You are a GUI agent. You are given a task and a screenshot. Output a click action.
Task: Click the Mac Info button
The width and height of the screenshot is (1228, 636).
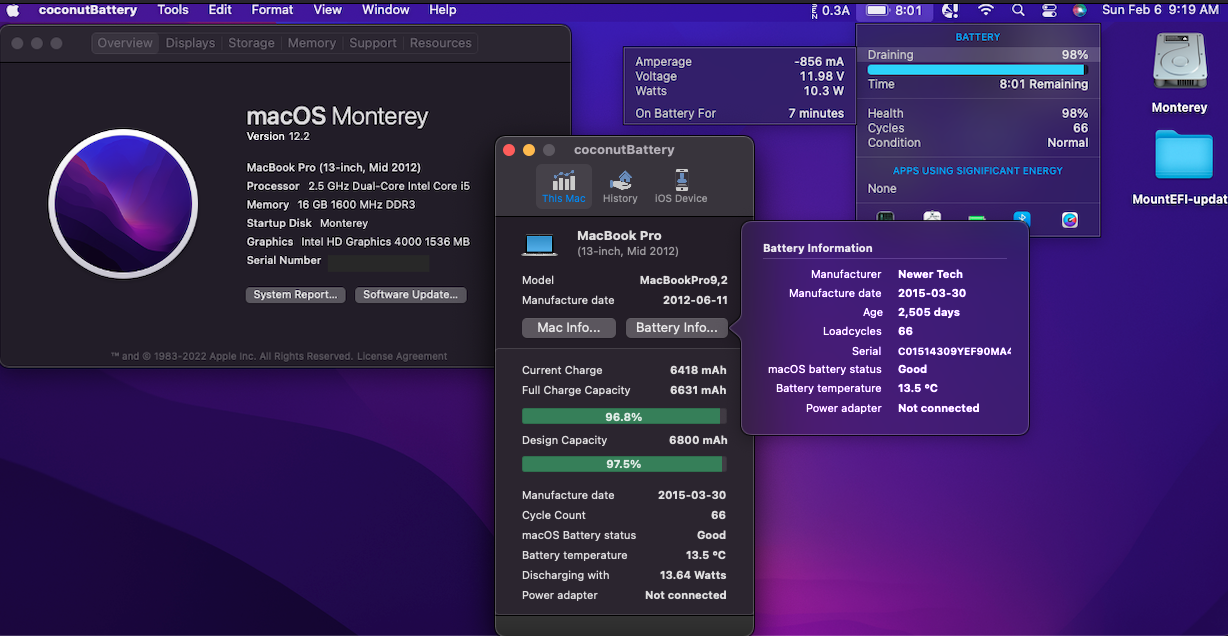(x=569, y=327)
